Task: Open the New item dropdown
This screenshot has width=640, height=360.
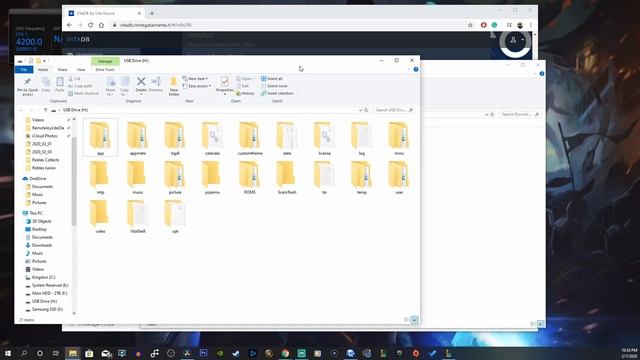Action: tap(195, 78)
